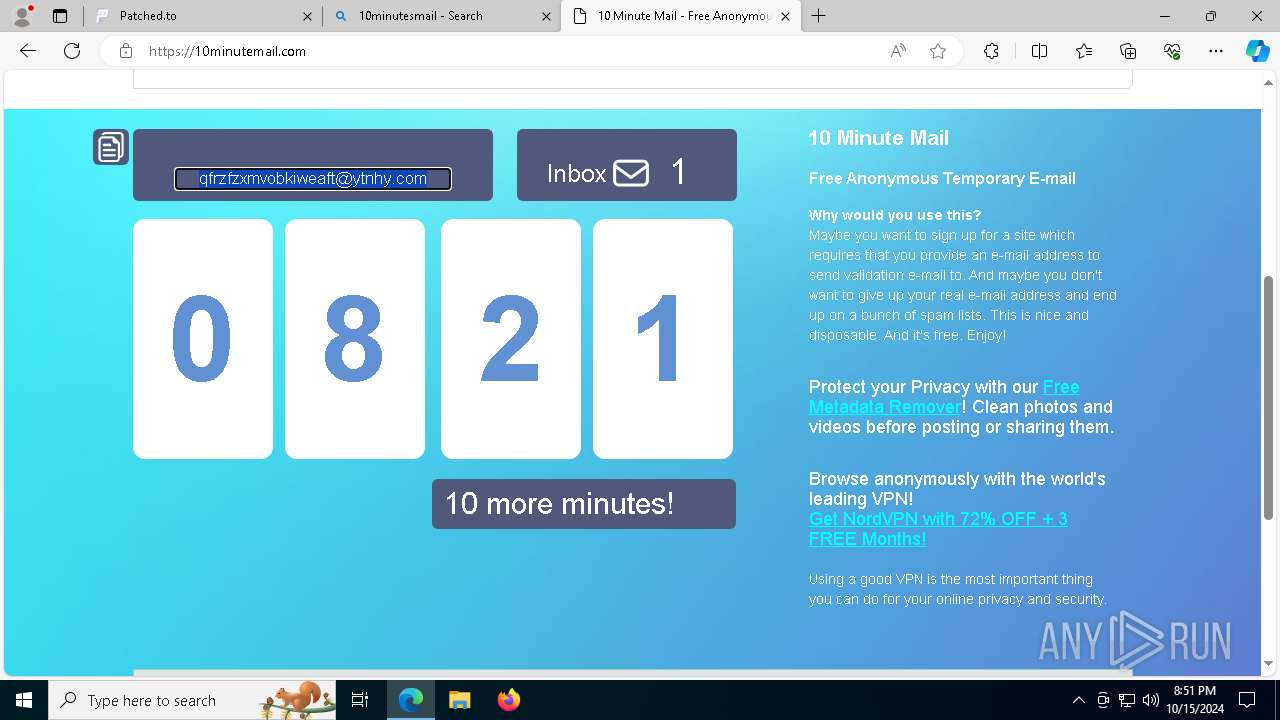Image resolution: width=1280 pixels, height=720 pixels.
Task: Open Firefox from the taskbar
Action: pyautogui.click(x=509, y=700)
